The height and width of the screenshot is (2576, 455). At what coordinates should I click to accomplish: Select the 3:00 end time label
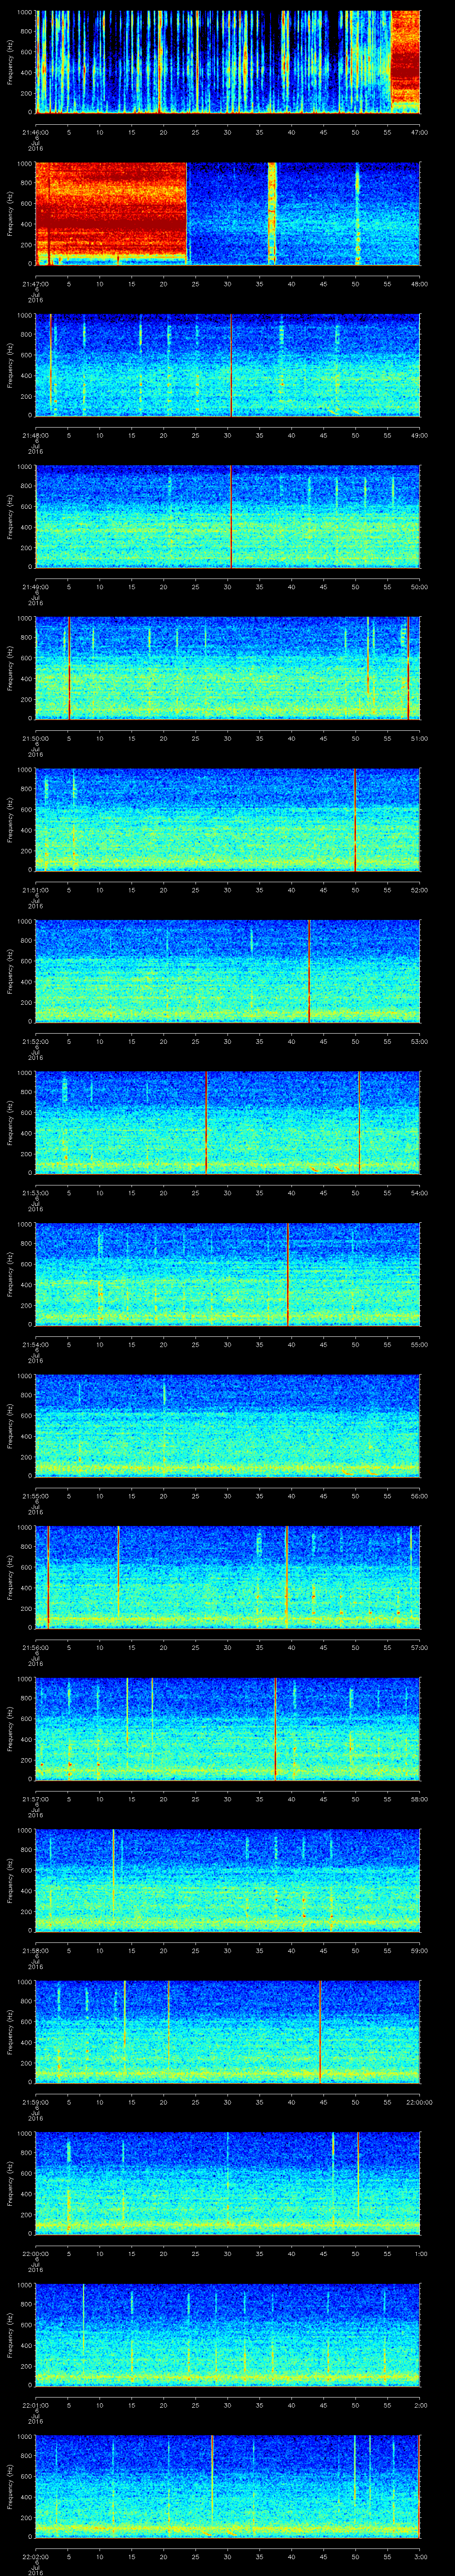[x=421, y=2557]
